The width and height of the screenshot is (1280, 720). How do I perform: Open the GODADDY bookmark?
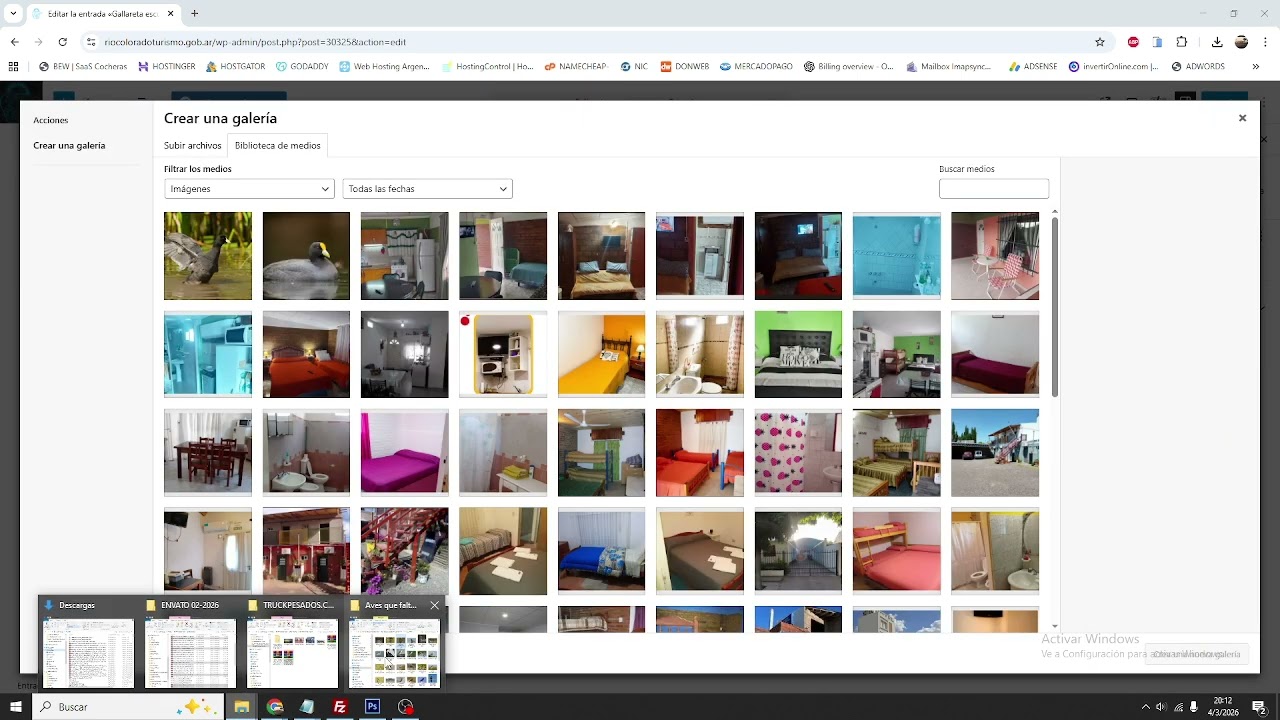click(x=302, y=67)
